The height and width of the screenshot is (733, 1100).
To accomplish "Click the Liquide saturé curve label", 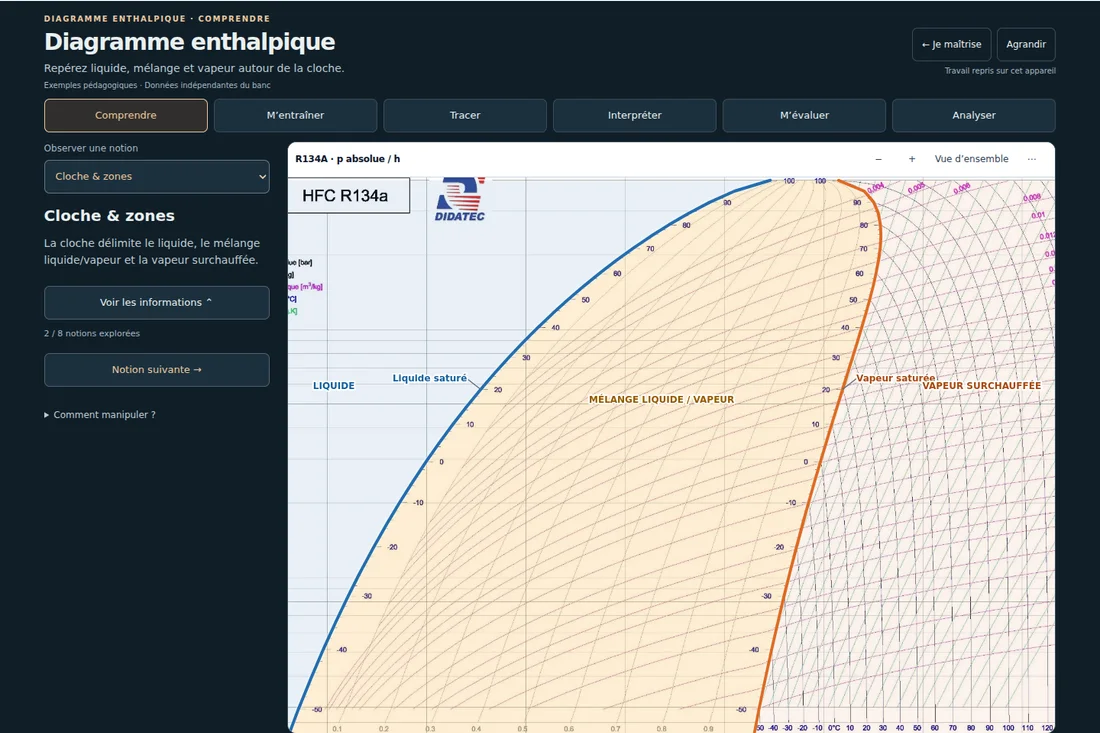I will click(429, 378).
